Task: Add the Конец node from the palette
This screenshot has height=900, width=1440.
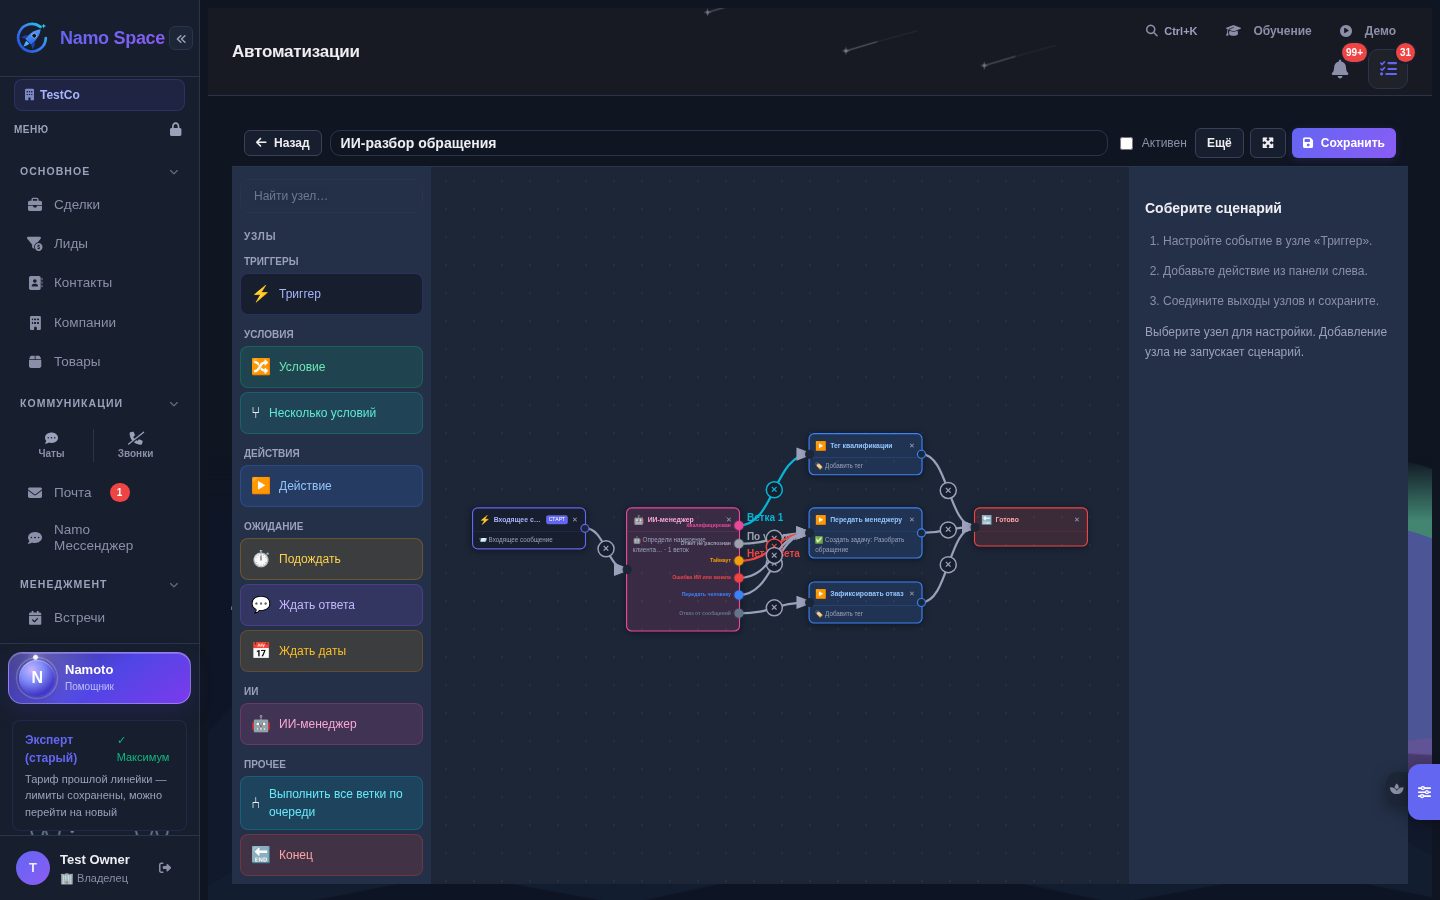Action: click(331, 855)
